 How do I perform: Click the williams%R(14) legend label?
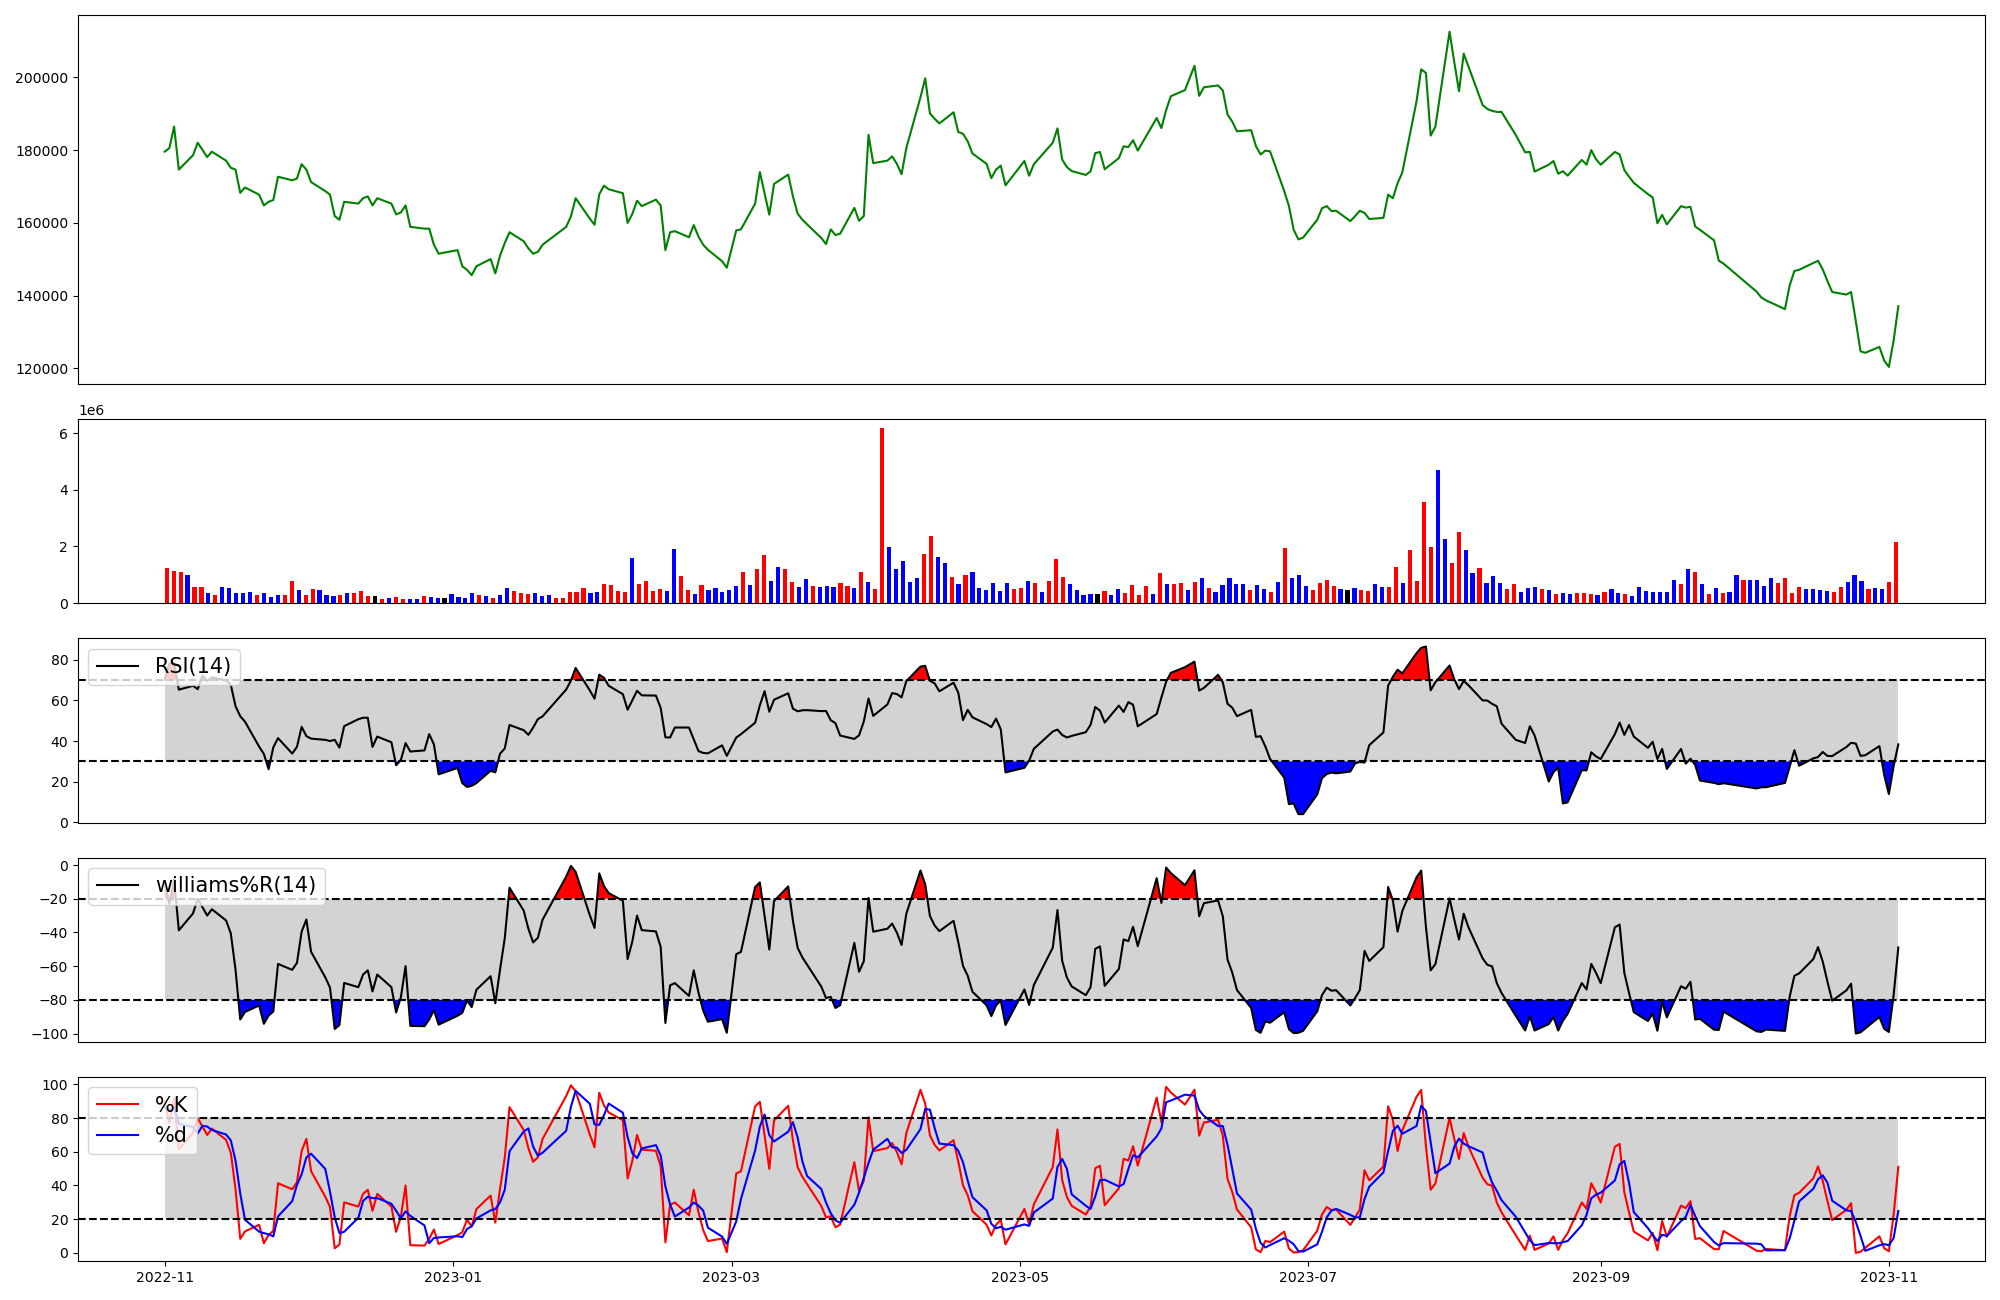[235, 885]
